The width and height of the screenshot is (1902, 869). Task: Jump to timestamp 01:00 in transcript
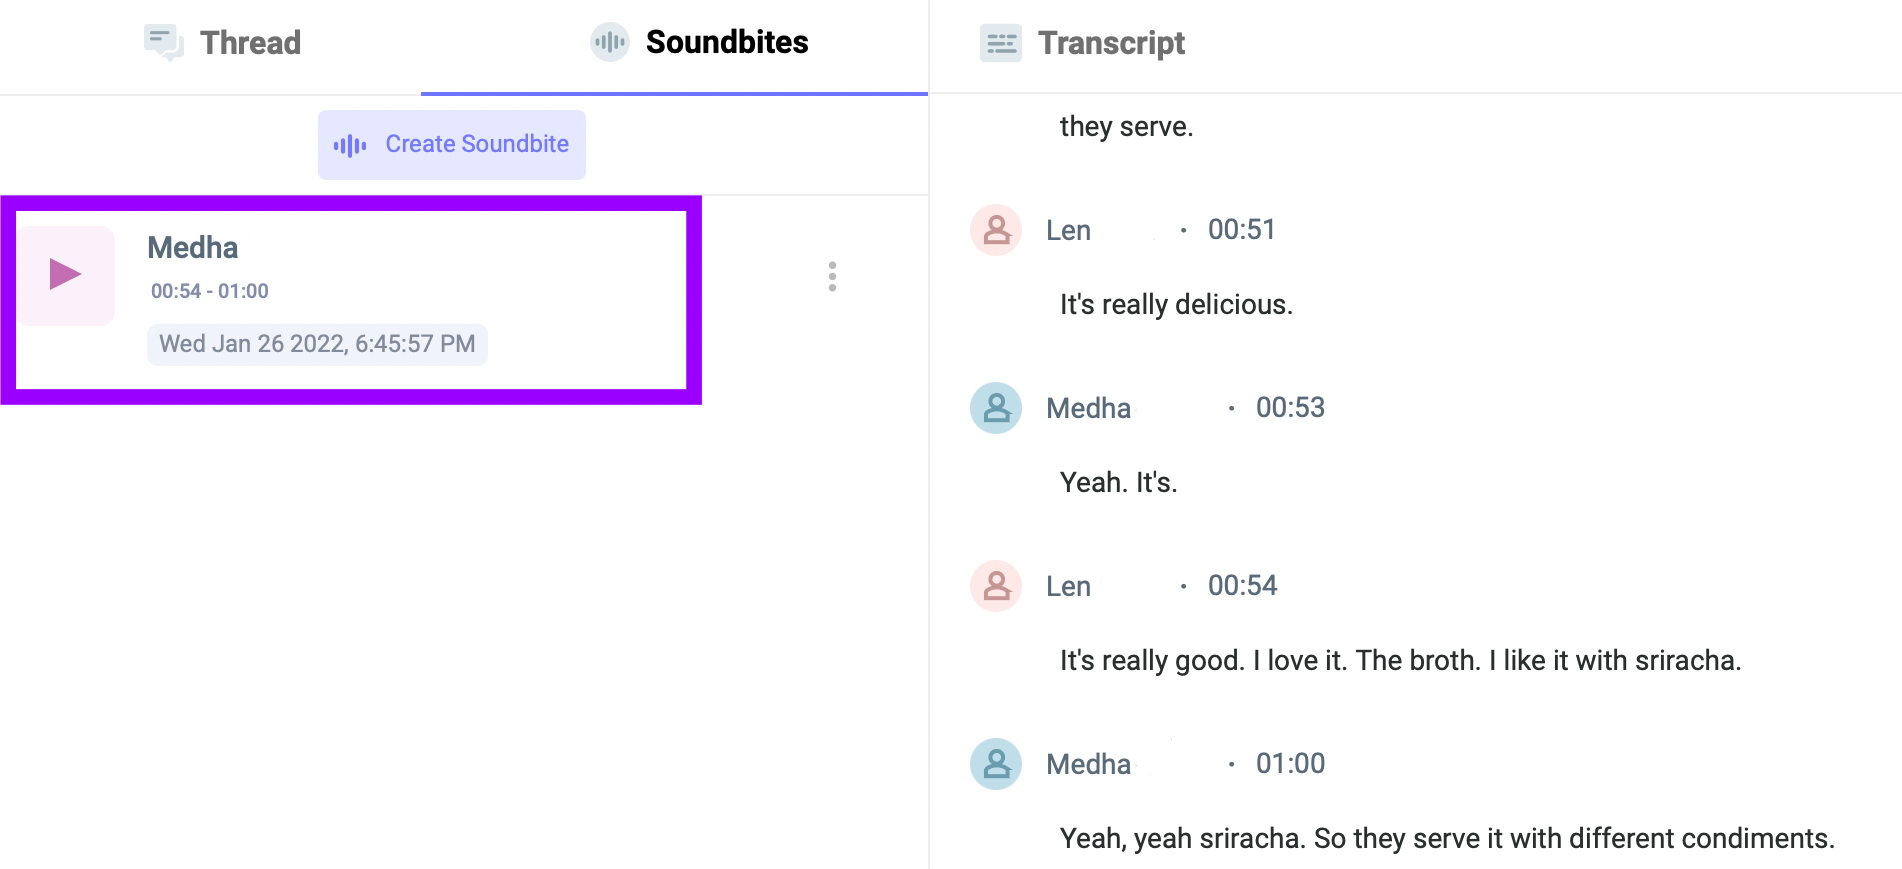1290,764
